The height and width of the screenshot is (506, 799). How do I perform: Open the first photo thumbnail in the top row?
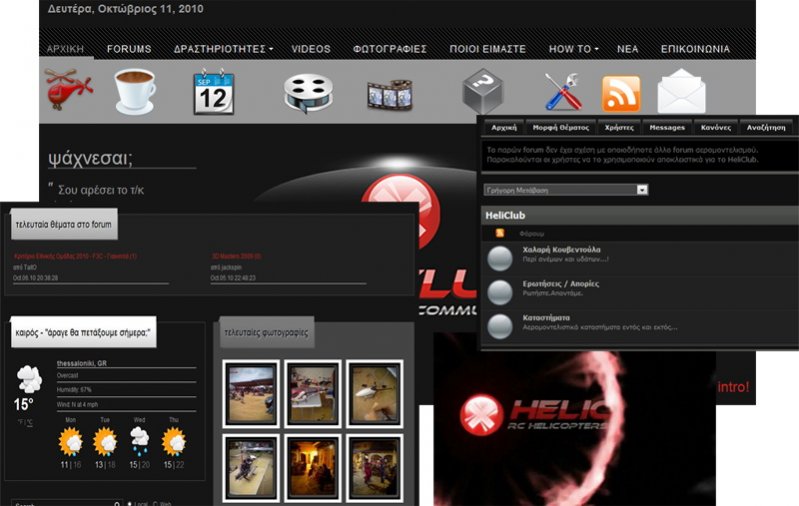pos(251,393)
